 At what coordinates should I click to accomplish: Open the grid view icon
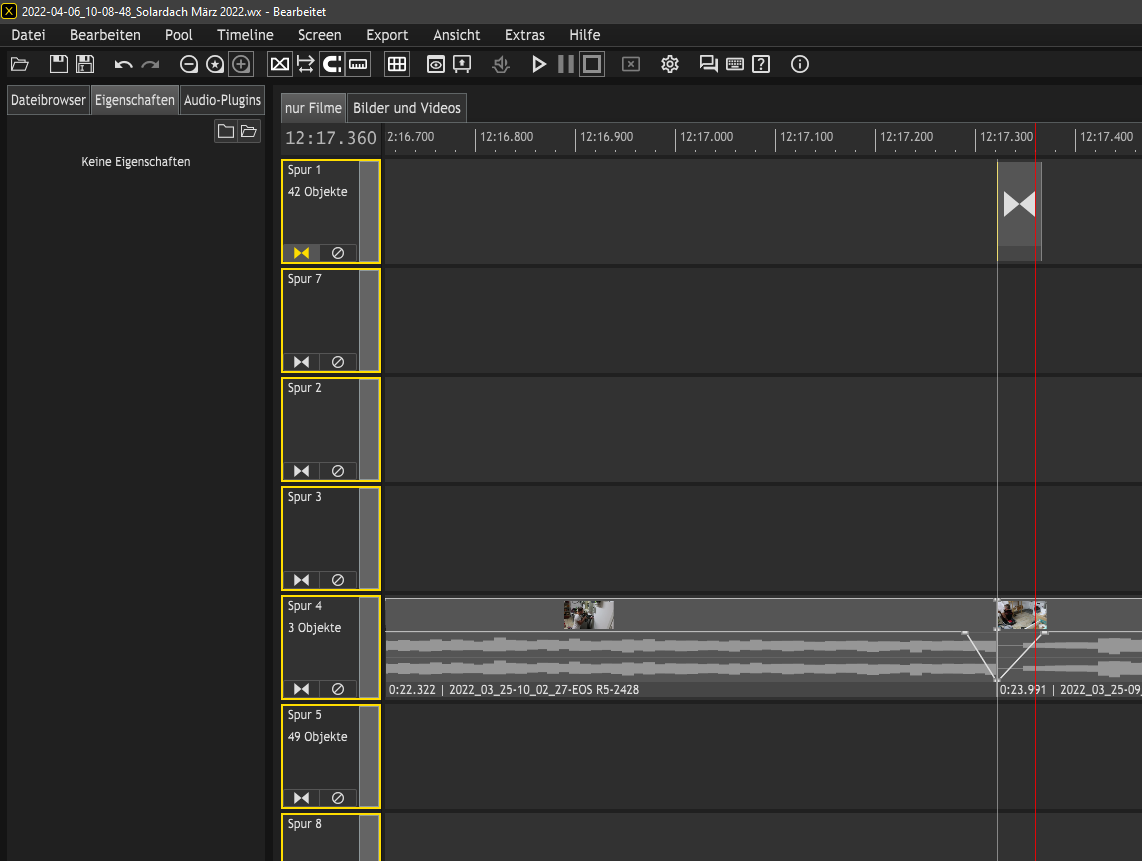click(x=397, y=64)
